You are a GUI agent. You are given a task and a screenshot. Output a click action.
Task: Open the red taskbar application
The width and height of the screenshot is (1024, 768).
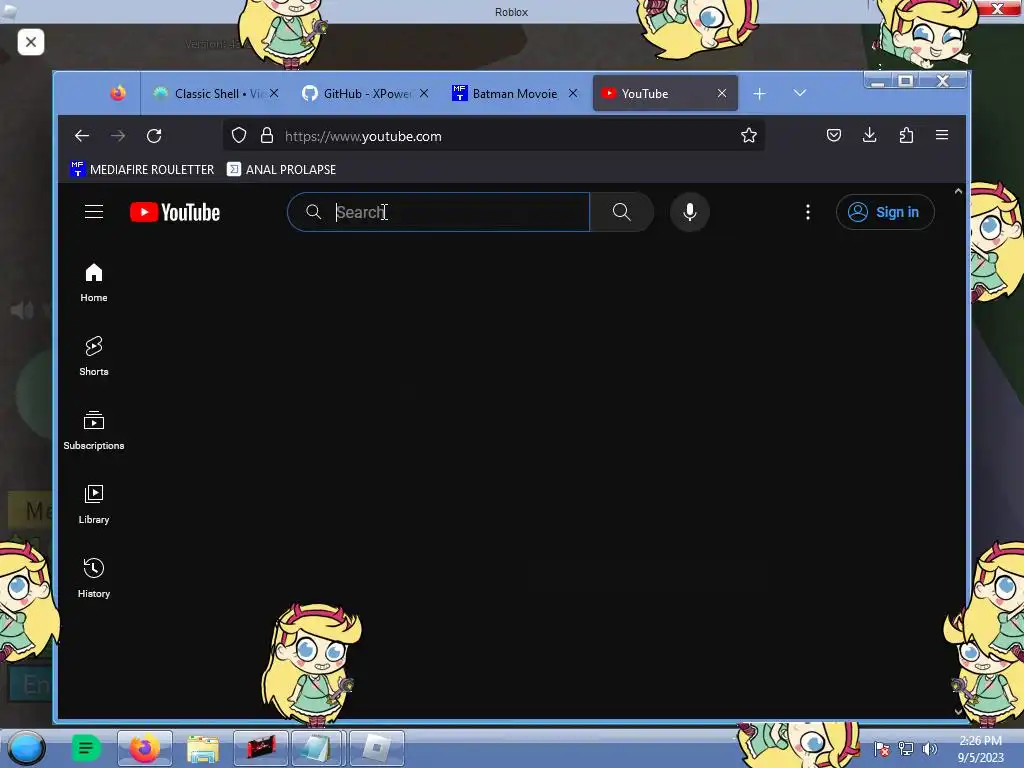pyautogui.click(x=261, y=748)
